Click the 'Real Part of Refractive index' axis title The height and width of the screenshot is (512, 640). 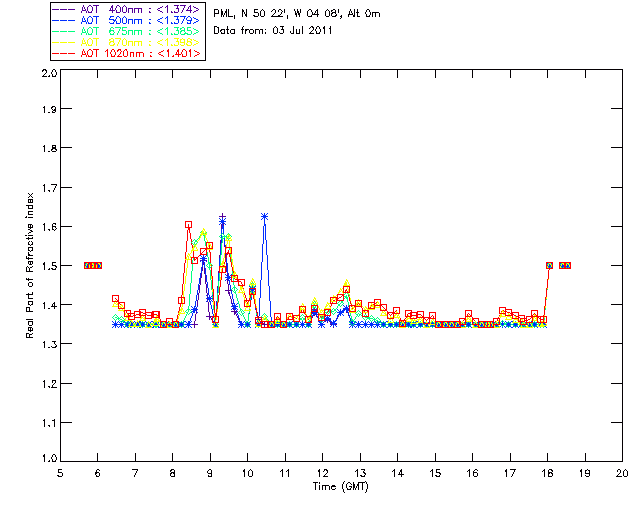tap(30, 265)
